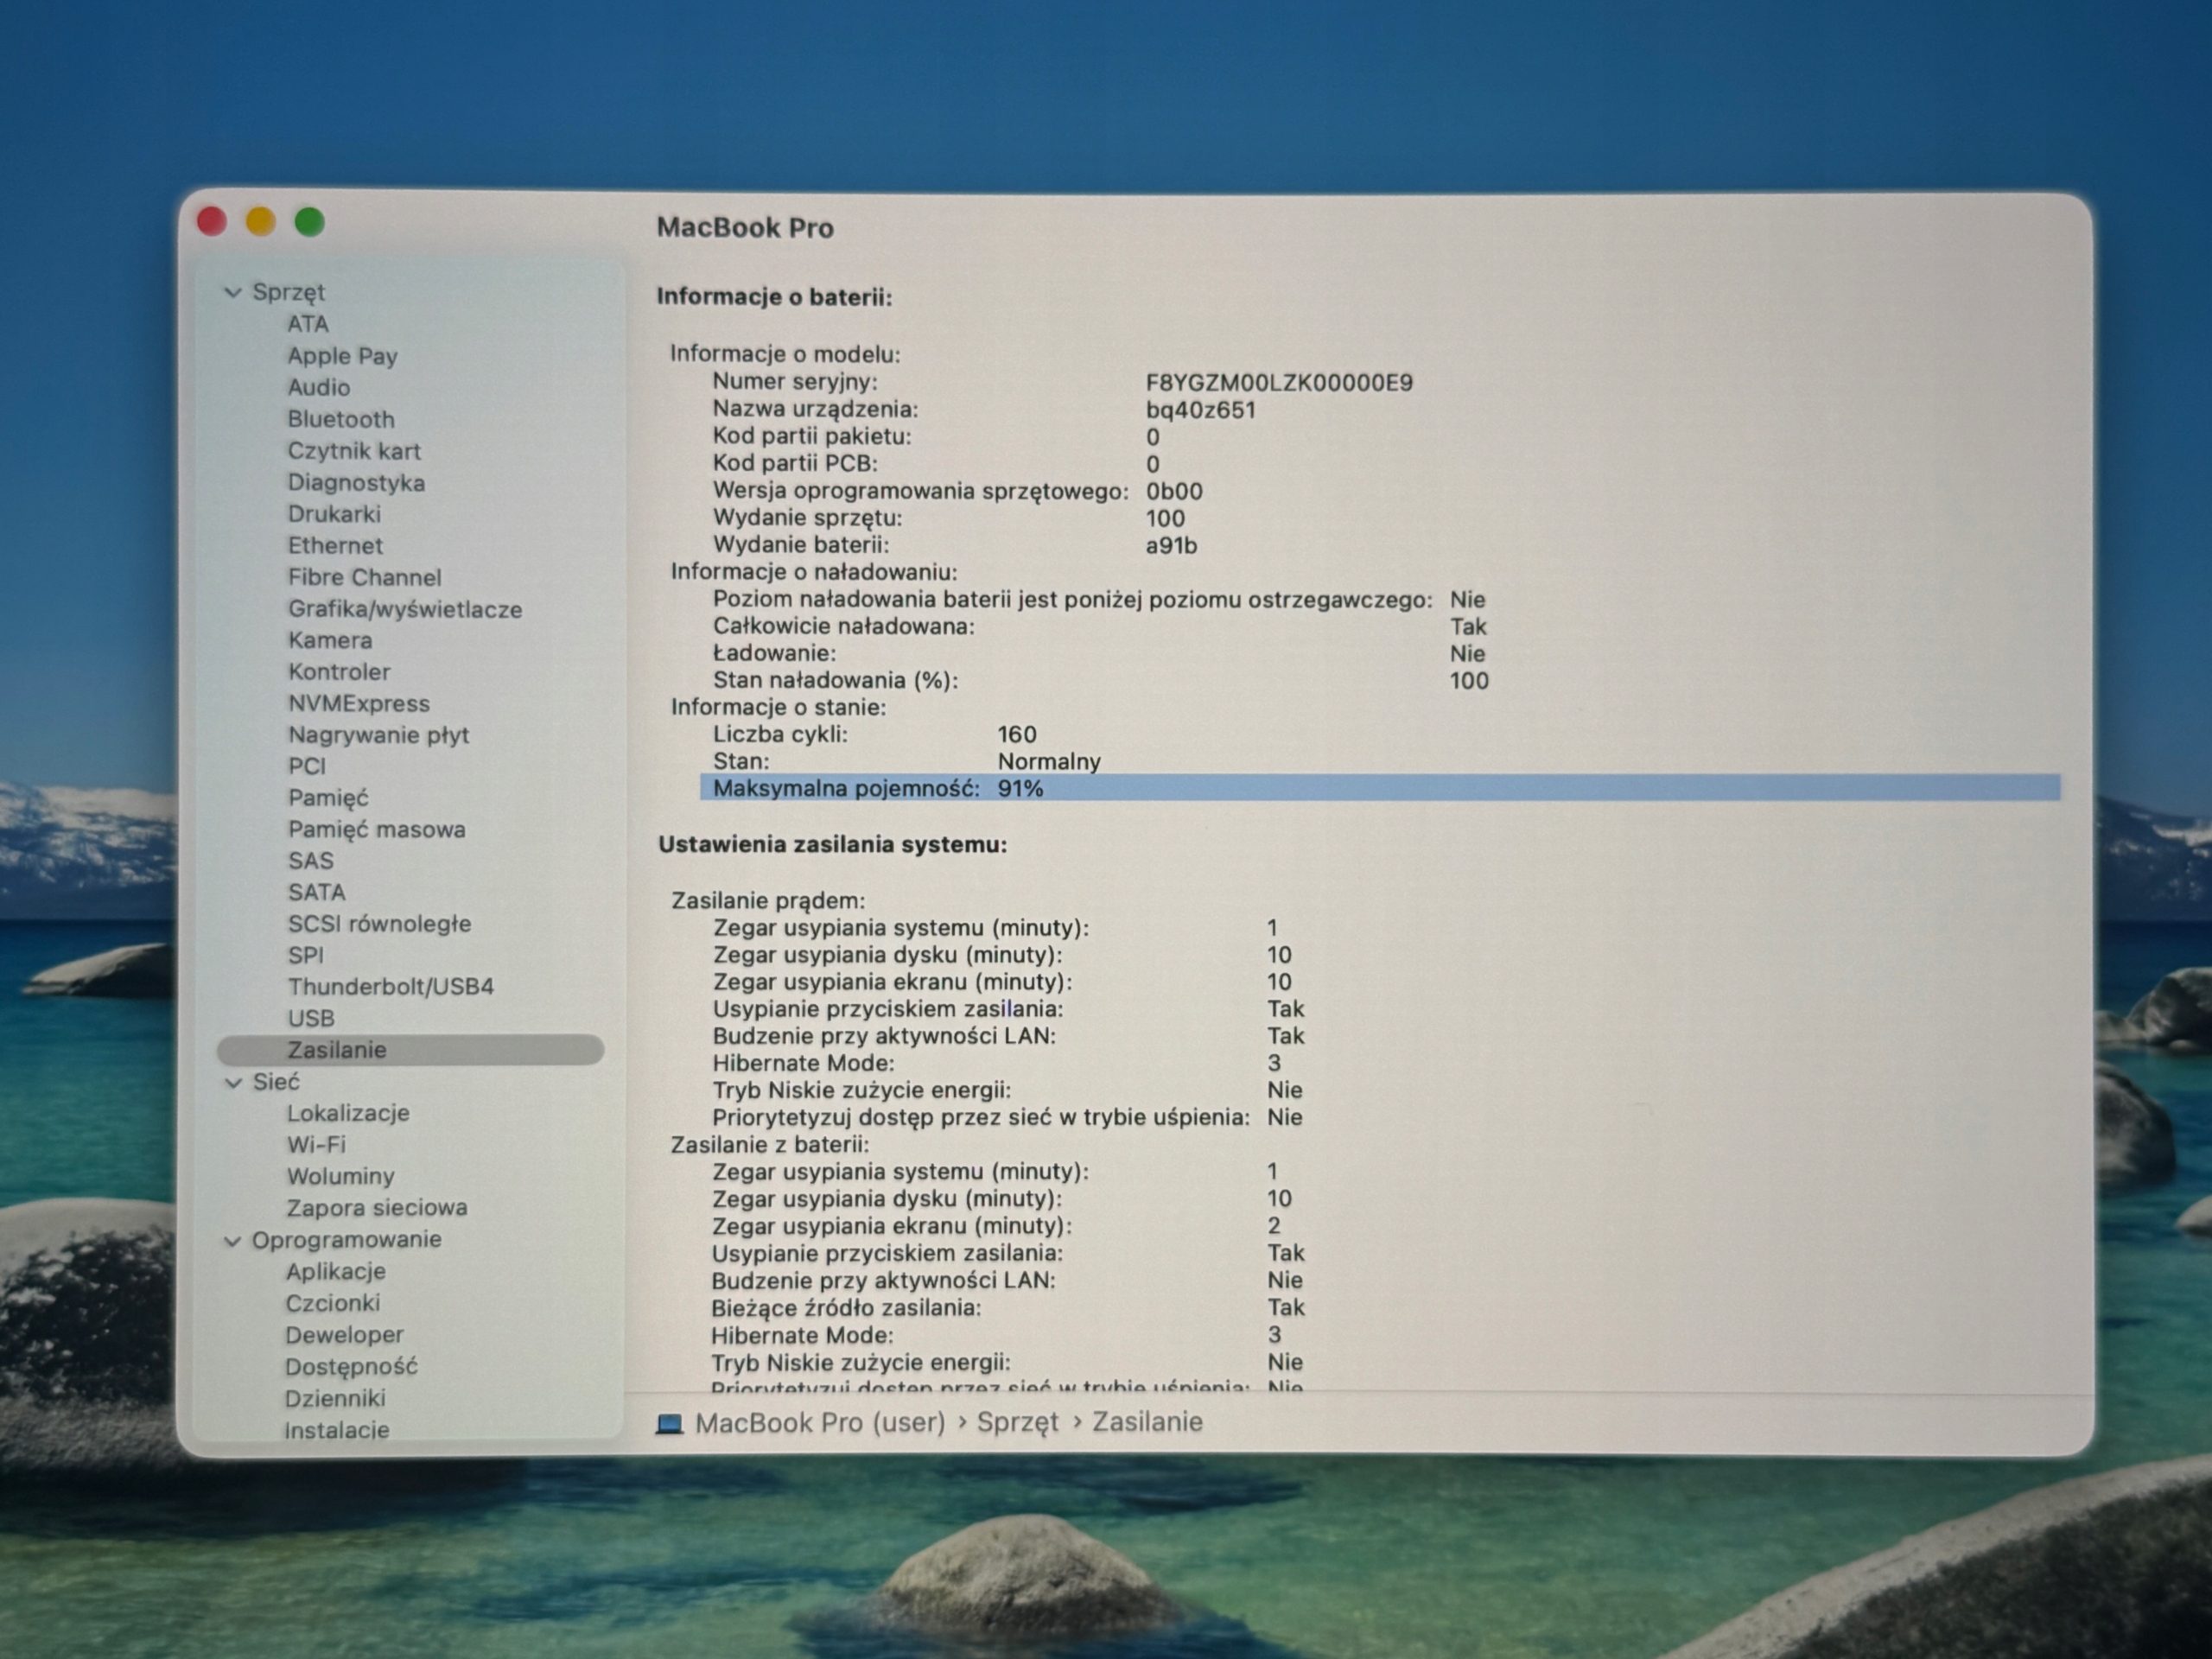Open Kamera in the sidebar
This screenshot has width=2212, height=1659.
pos(330,640)
